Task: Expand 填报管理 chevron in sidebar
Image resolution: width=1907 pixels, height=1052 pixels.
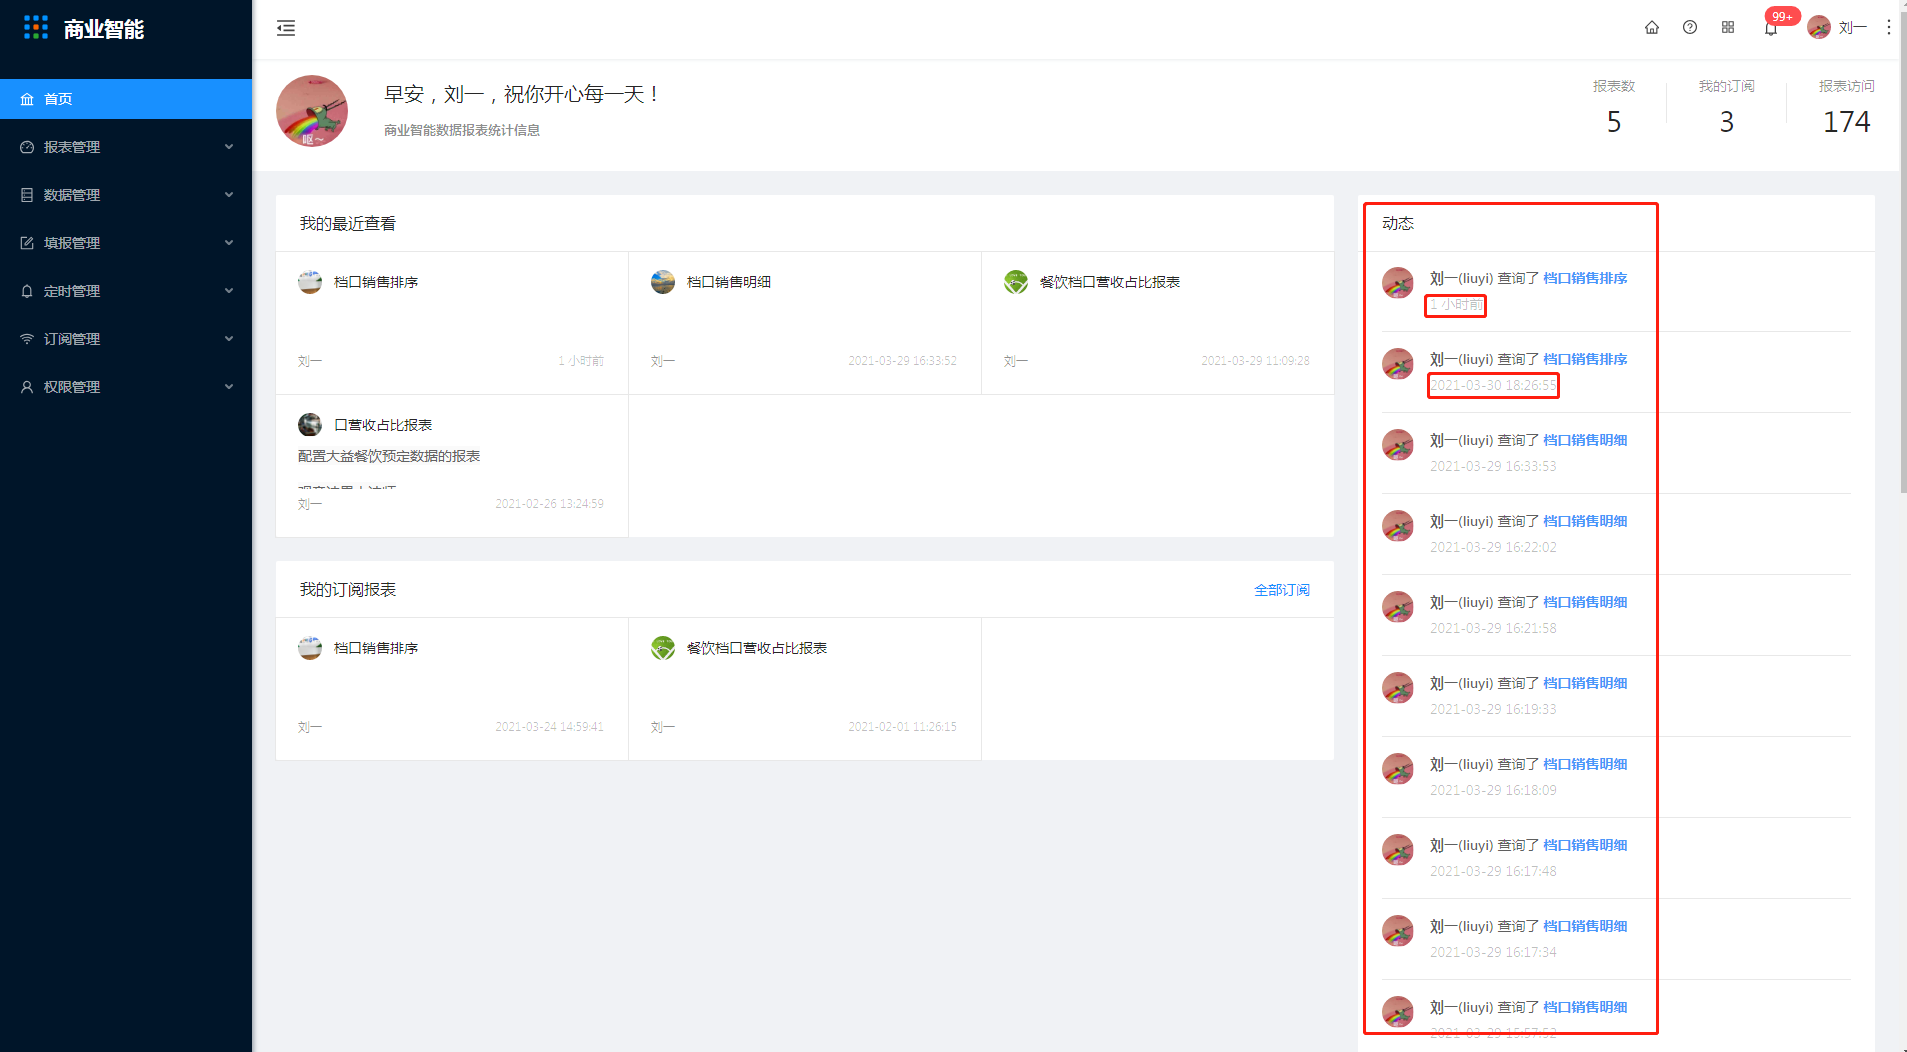Action: coord(229,243)
